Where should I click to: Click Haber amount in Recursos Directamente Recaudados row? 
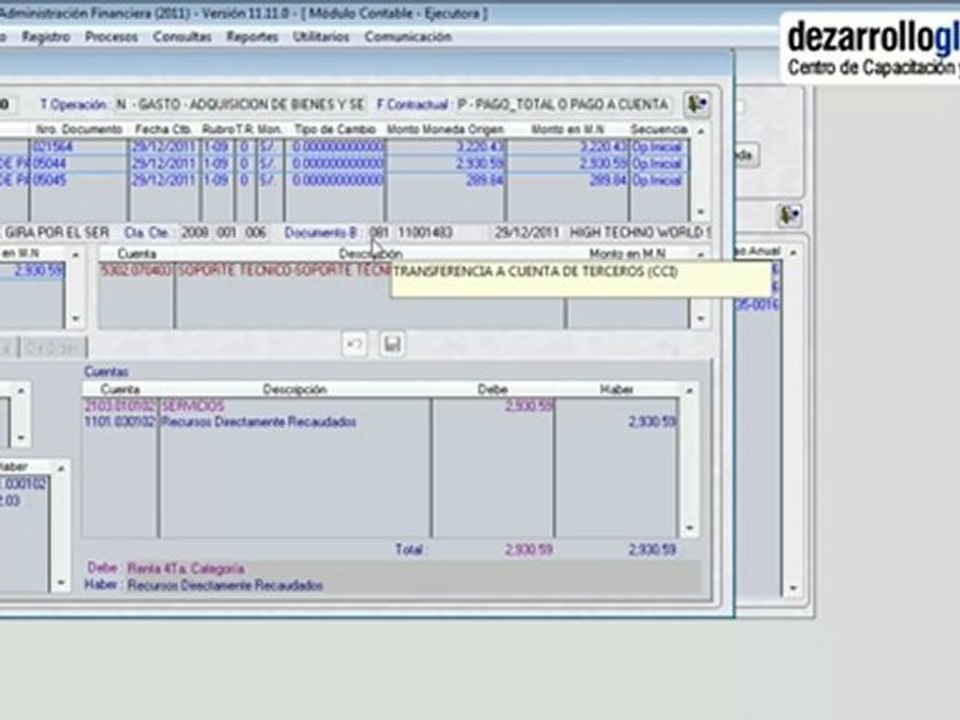pyautogui.click(x=652, y=422)
